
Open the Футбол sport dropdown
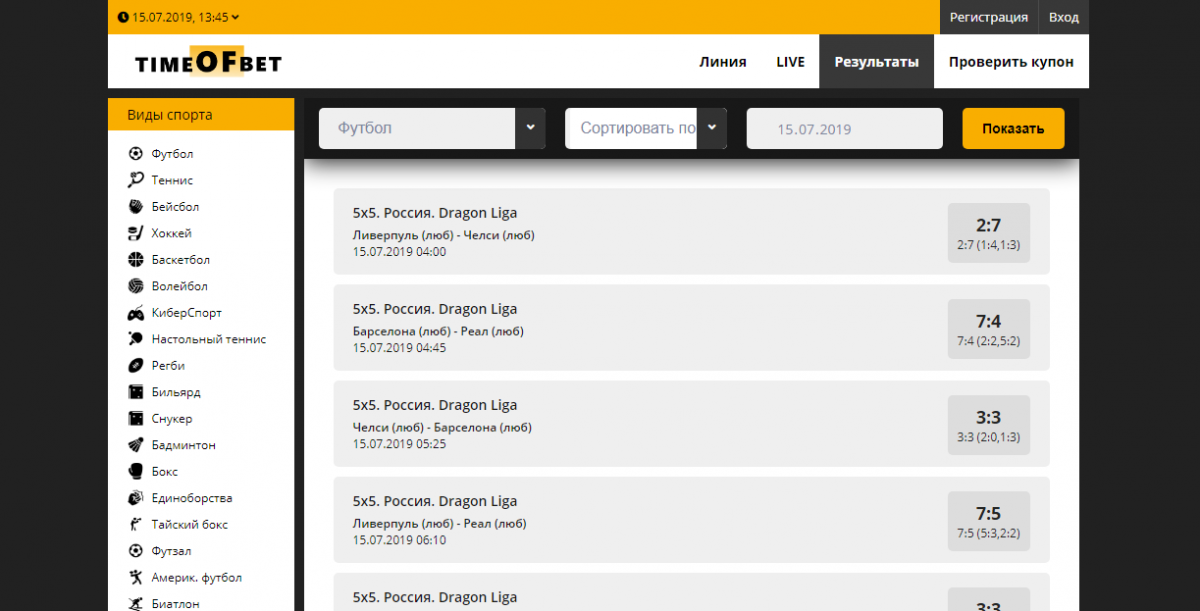pos(432,128)
